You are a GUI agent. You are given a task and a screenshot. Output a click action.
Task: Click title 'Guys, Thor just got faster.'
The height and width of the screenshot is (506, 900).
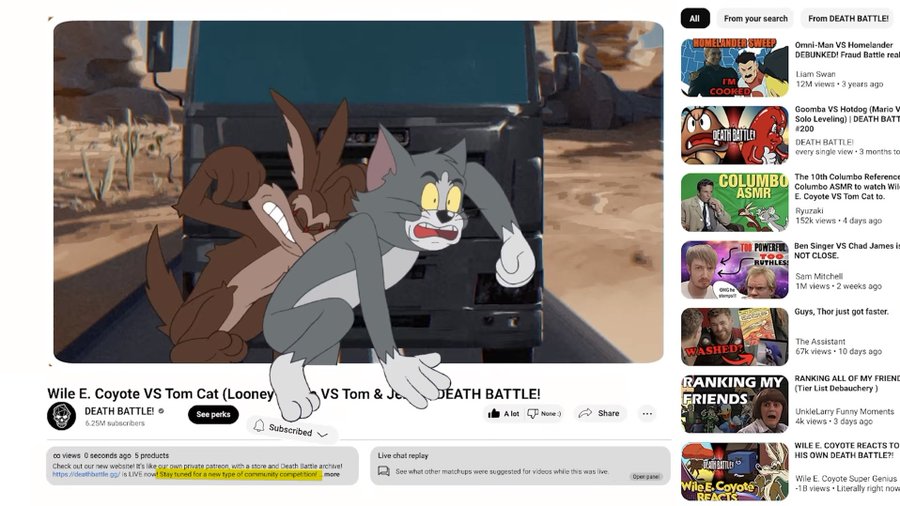point(841,312)
